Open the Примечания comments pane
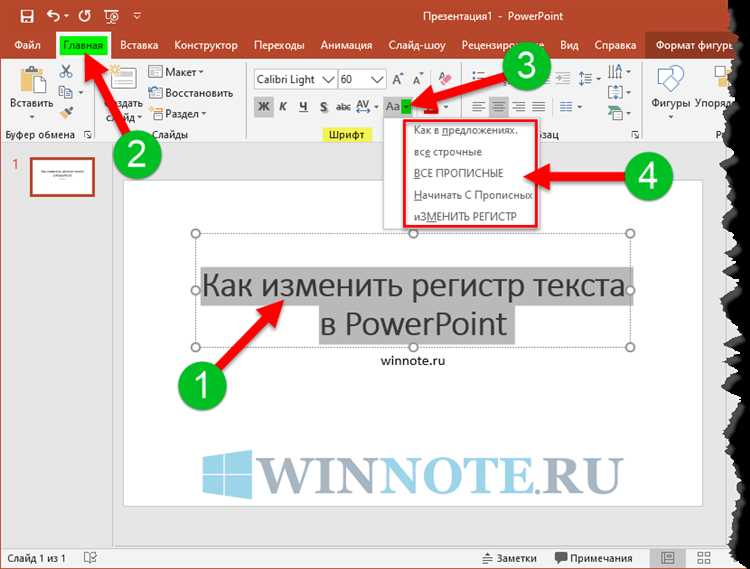The image size is (750, 569). point(593,558)
